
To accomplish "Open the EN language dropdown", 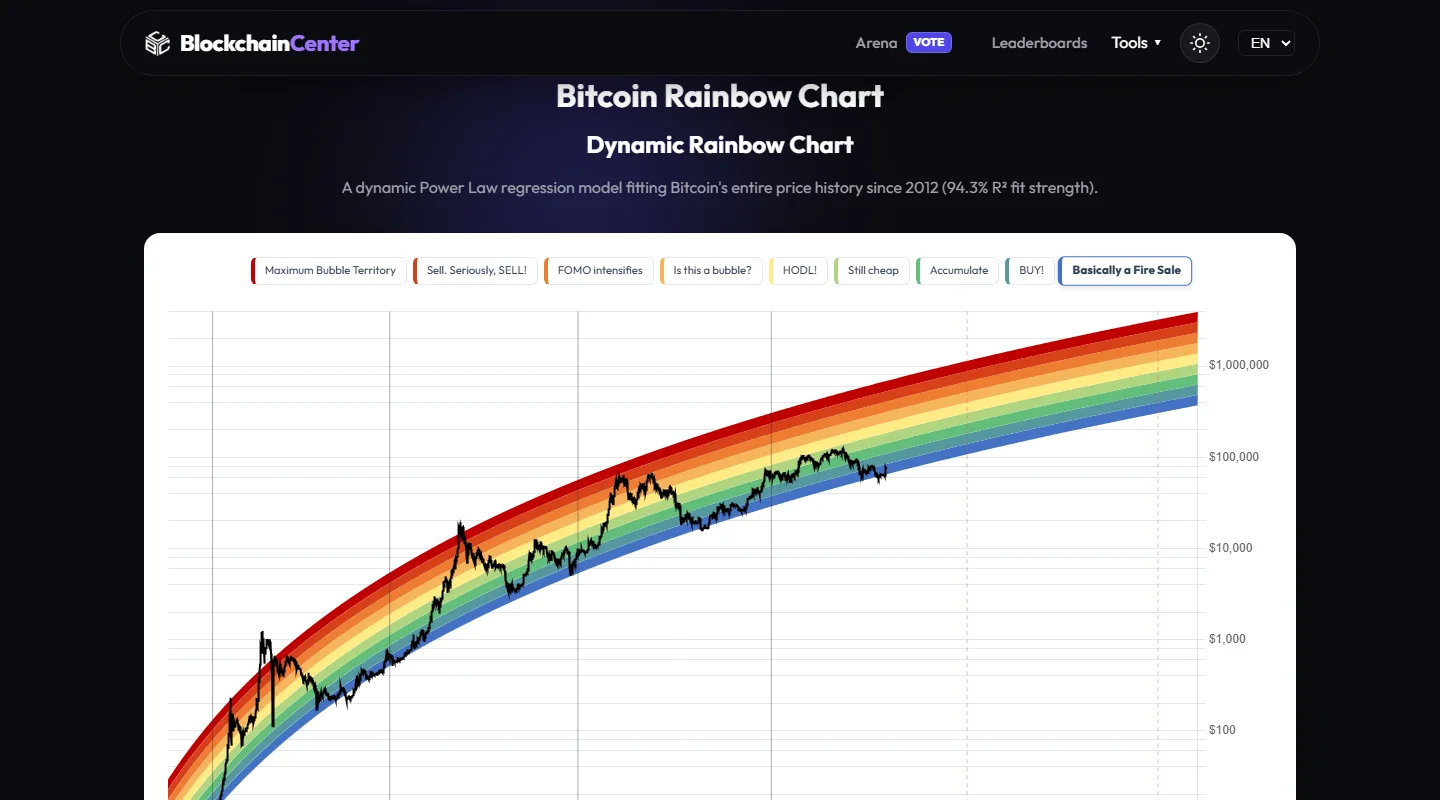I will click(x=1266, y=43).
